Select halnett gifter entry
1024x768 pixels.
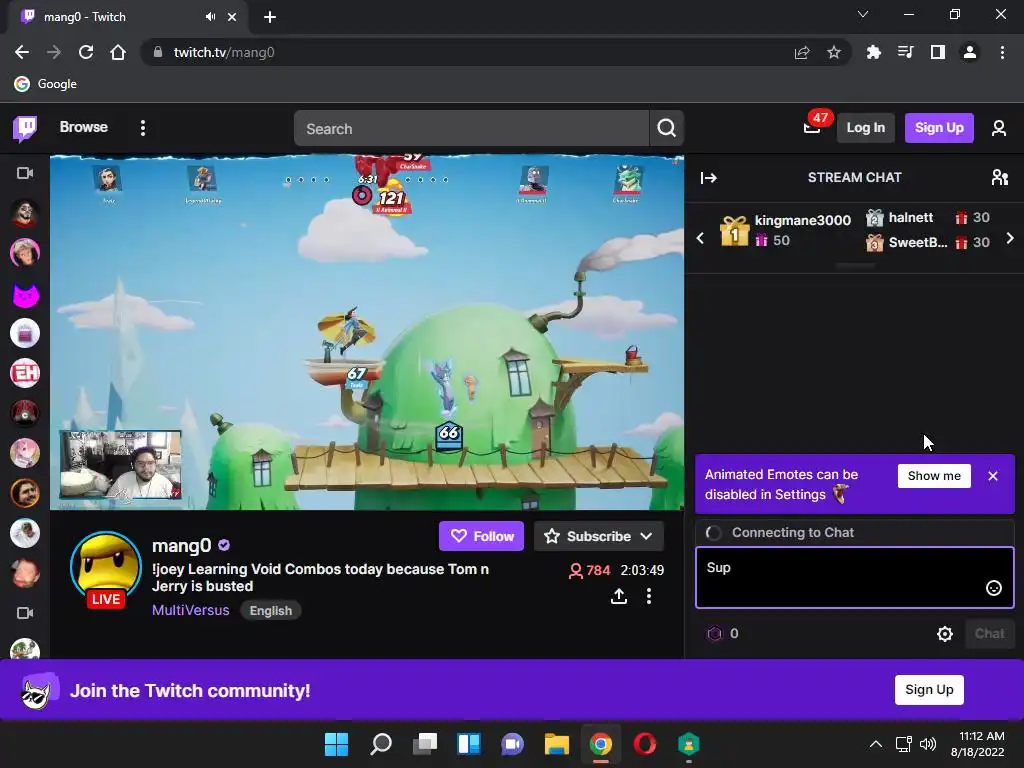click(927, 217)
